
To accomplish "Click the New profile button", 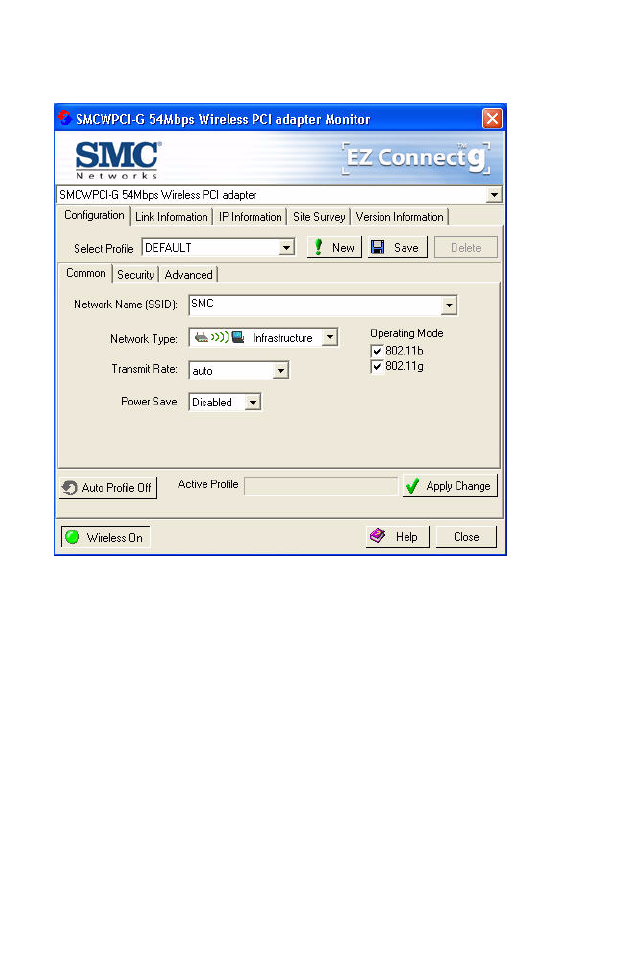I will tap(334, 247).
